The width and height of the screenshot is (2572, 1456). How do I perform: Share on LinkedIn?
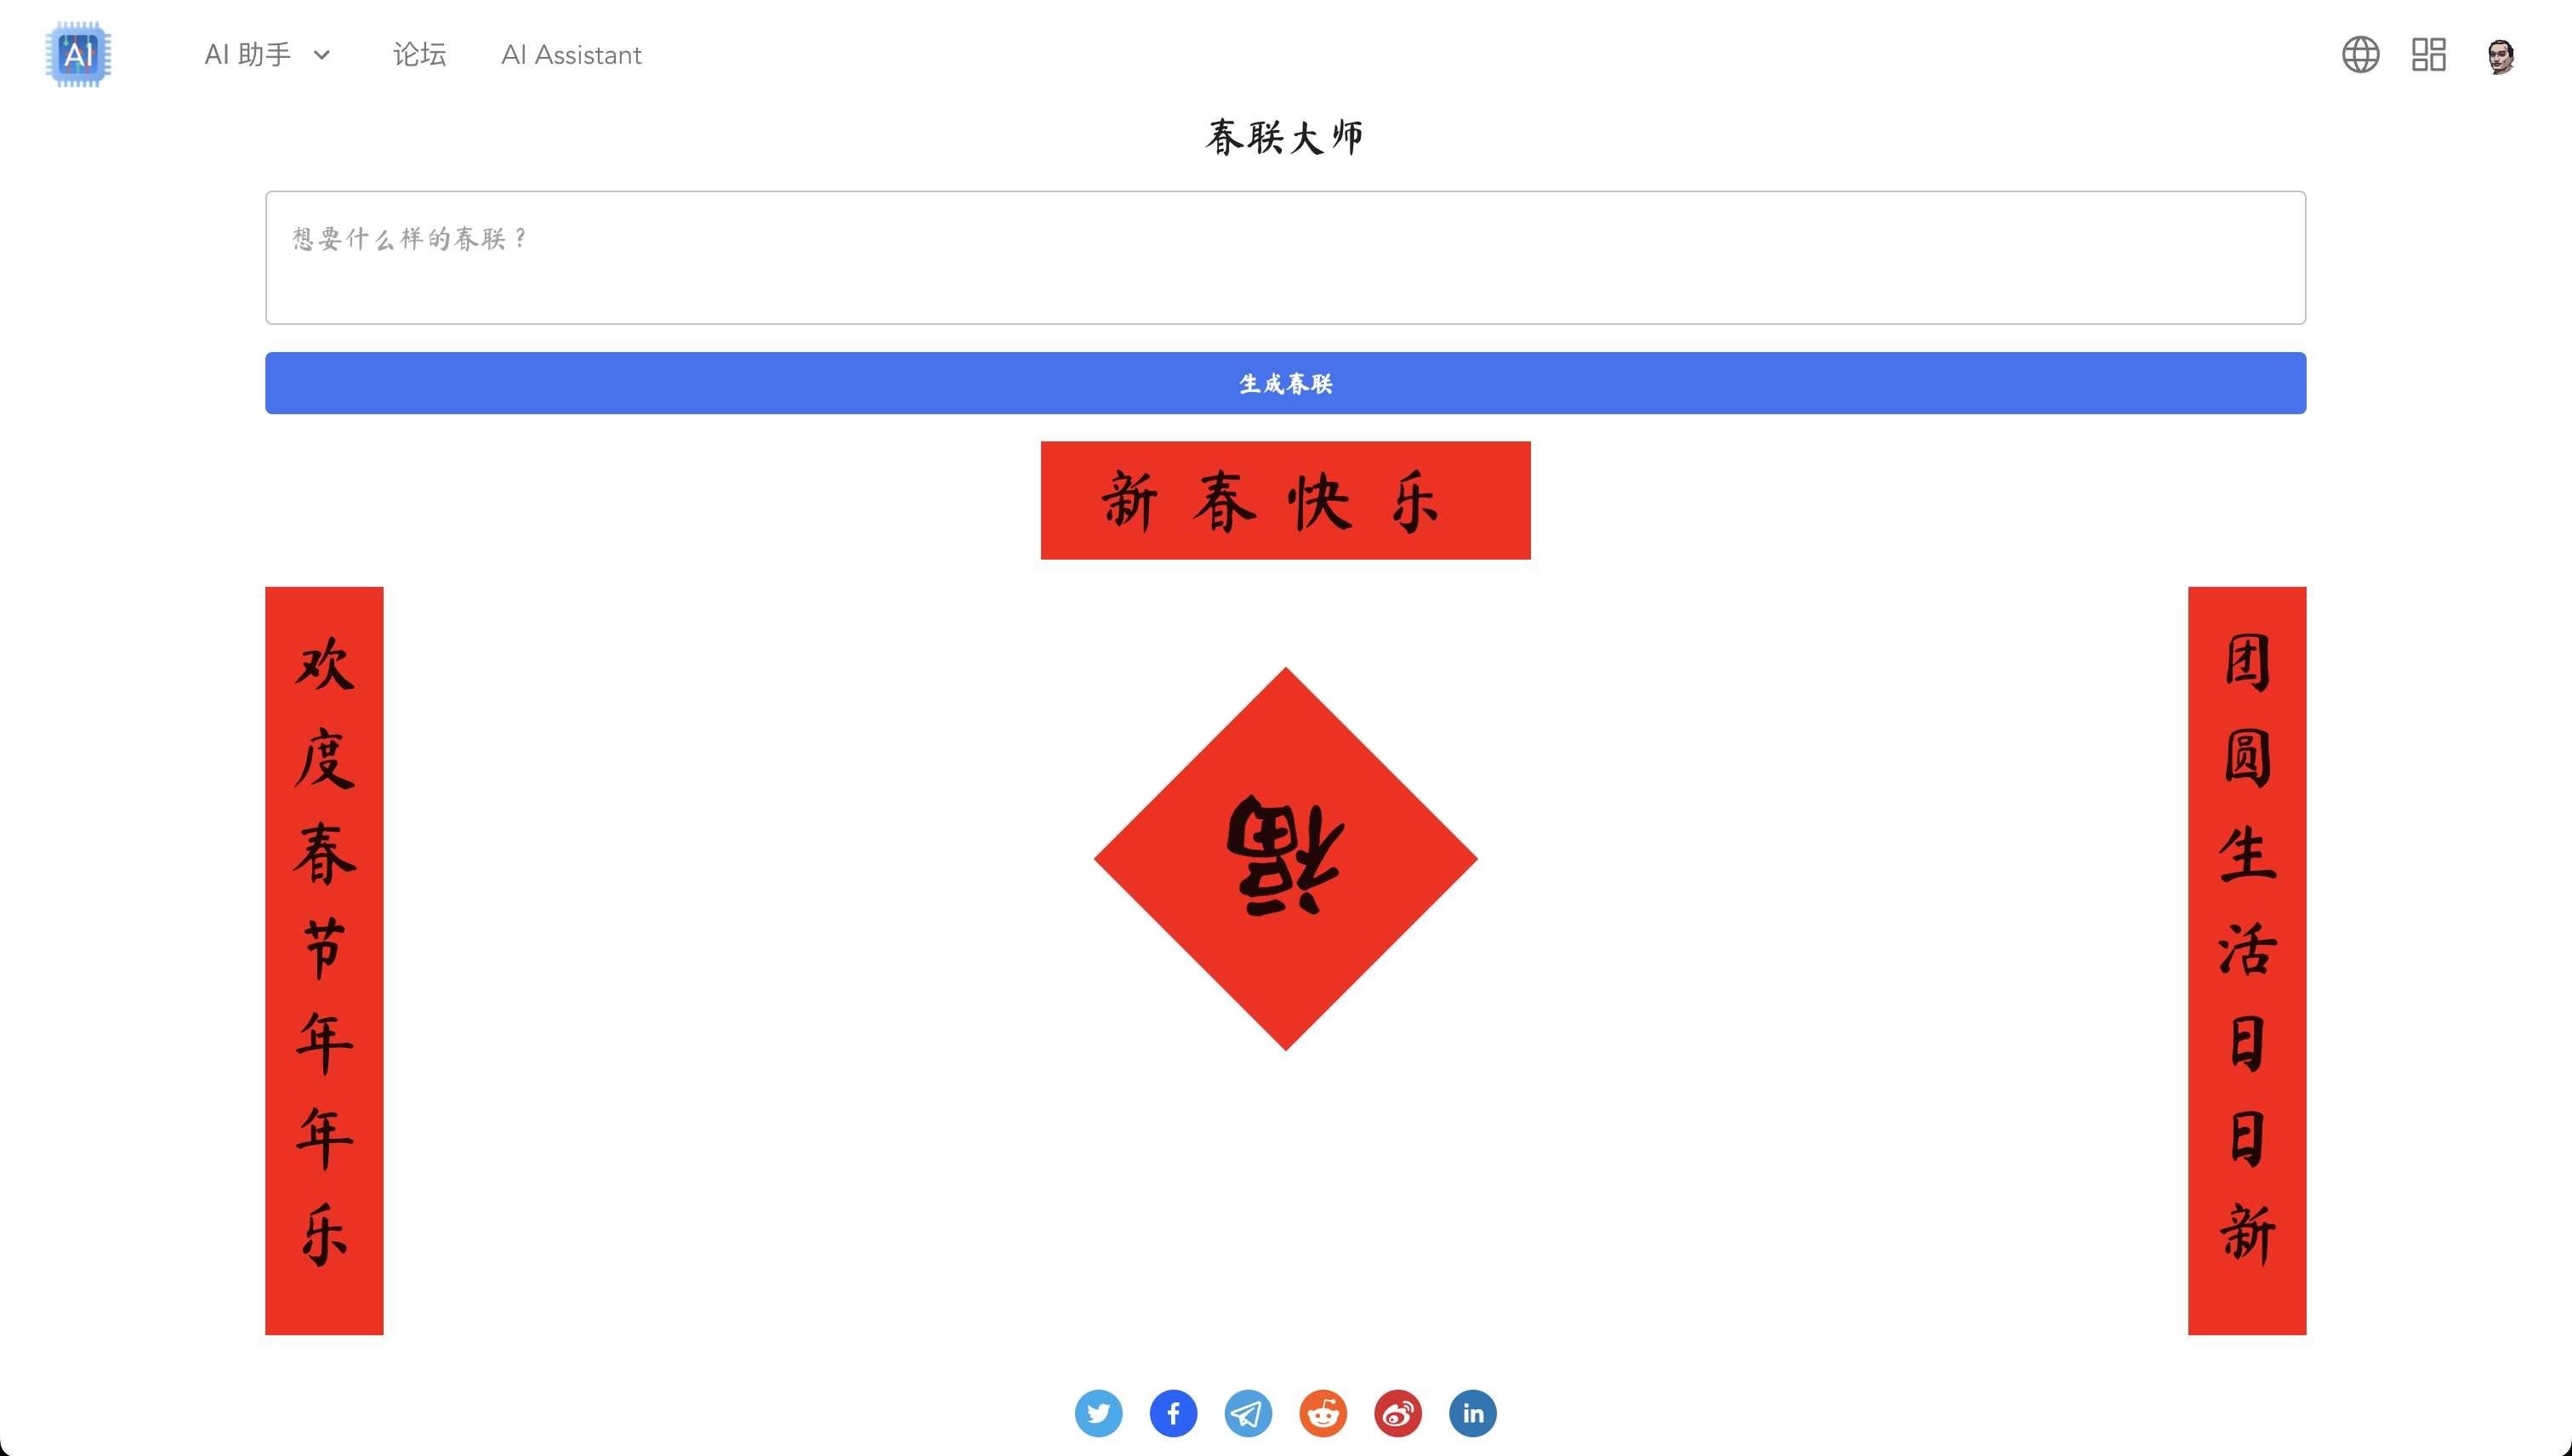[1473, 1413]
